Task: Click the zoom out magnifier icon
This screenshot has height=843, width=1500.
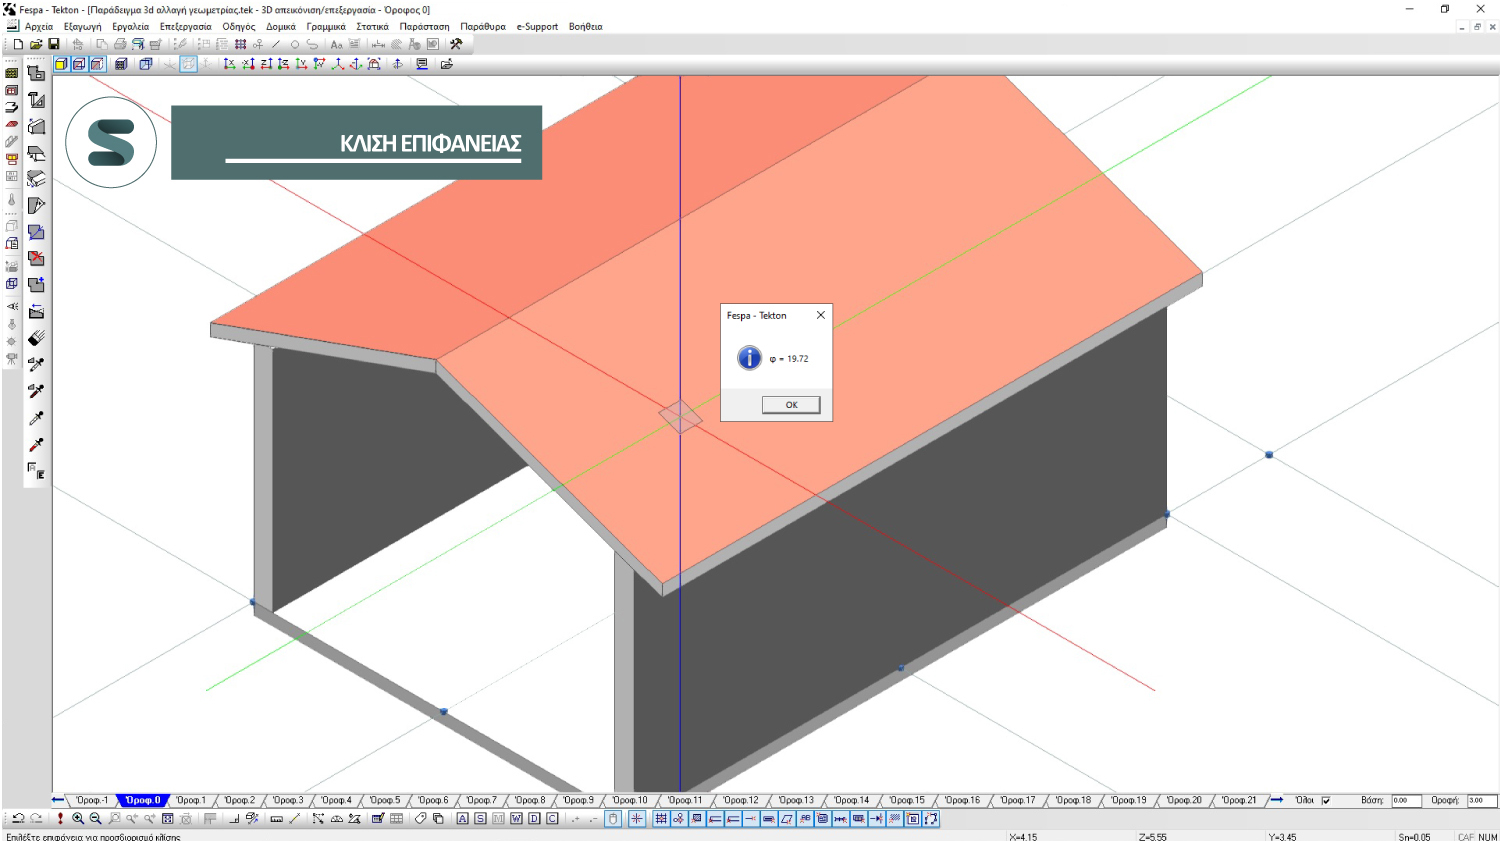Action: pyautogui.click(x=96, y=819)
